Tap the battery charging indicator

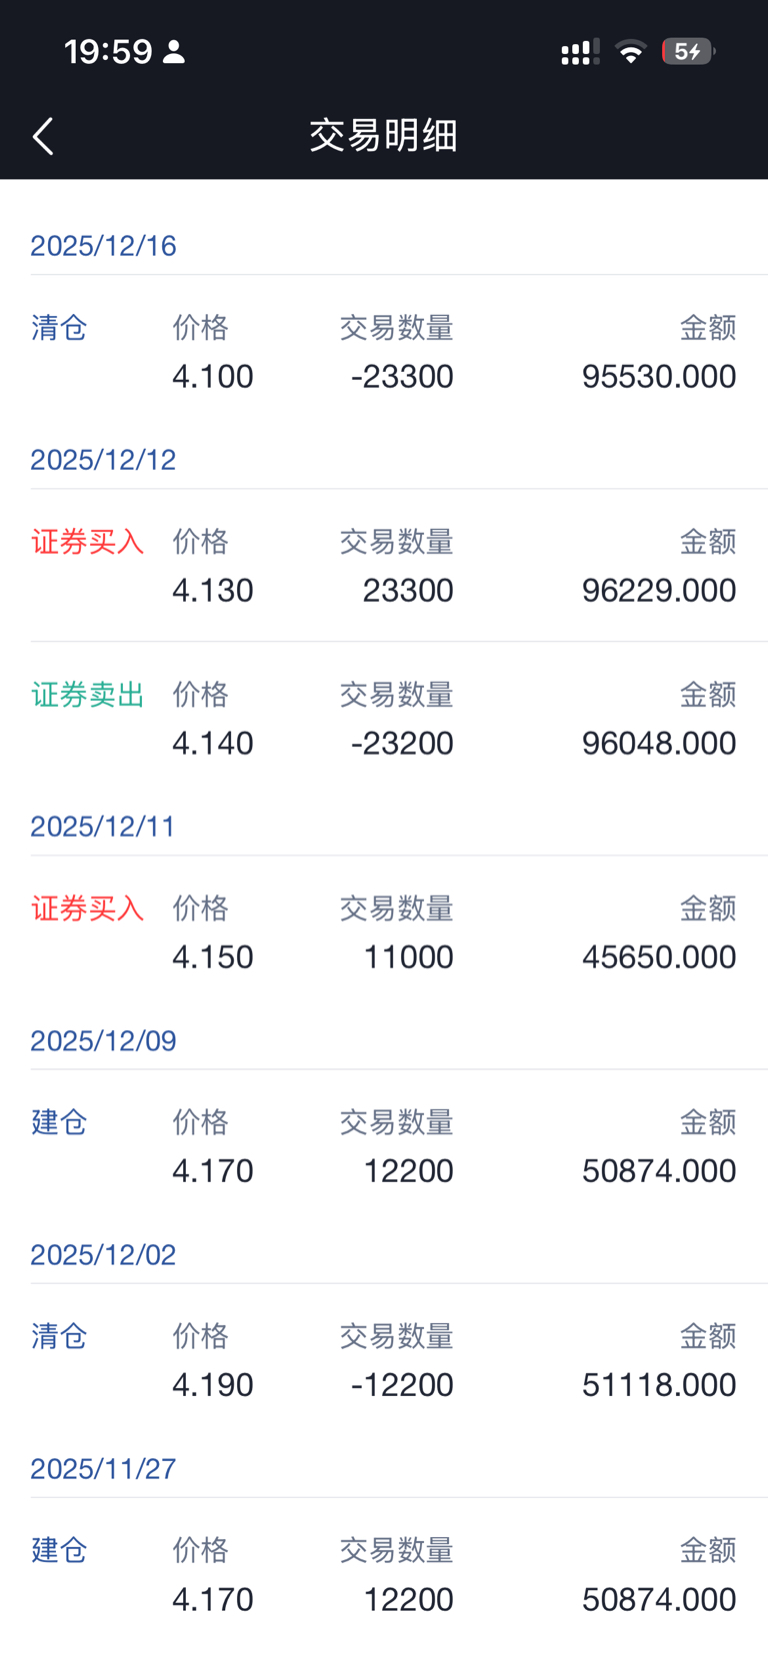point(687,52)
